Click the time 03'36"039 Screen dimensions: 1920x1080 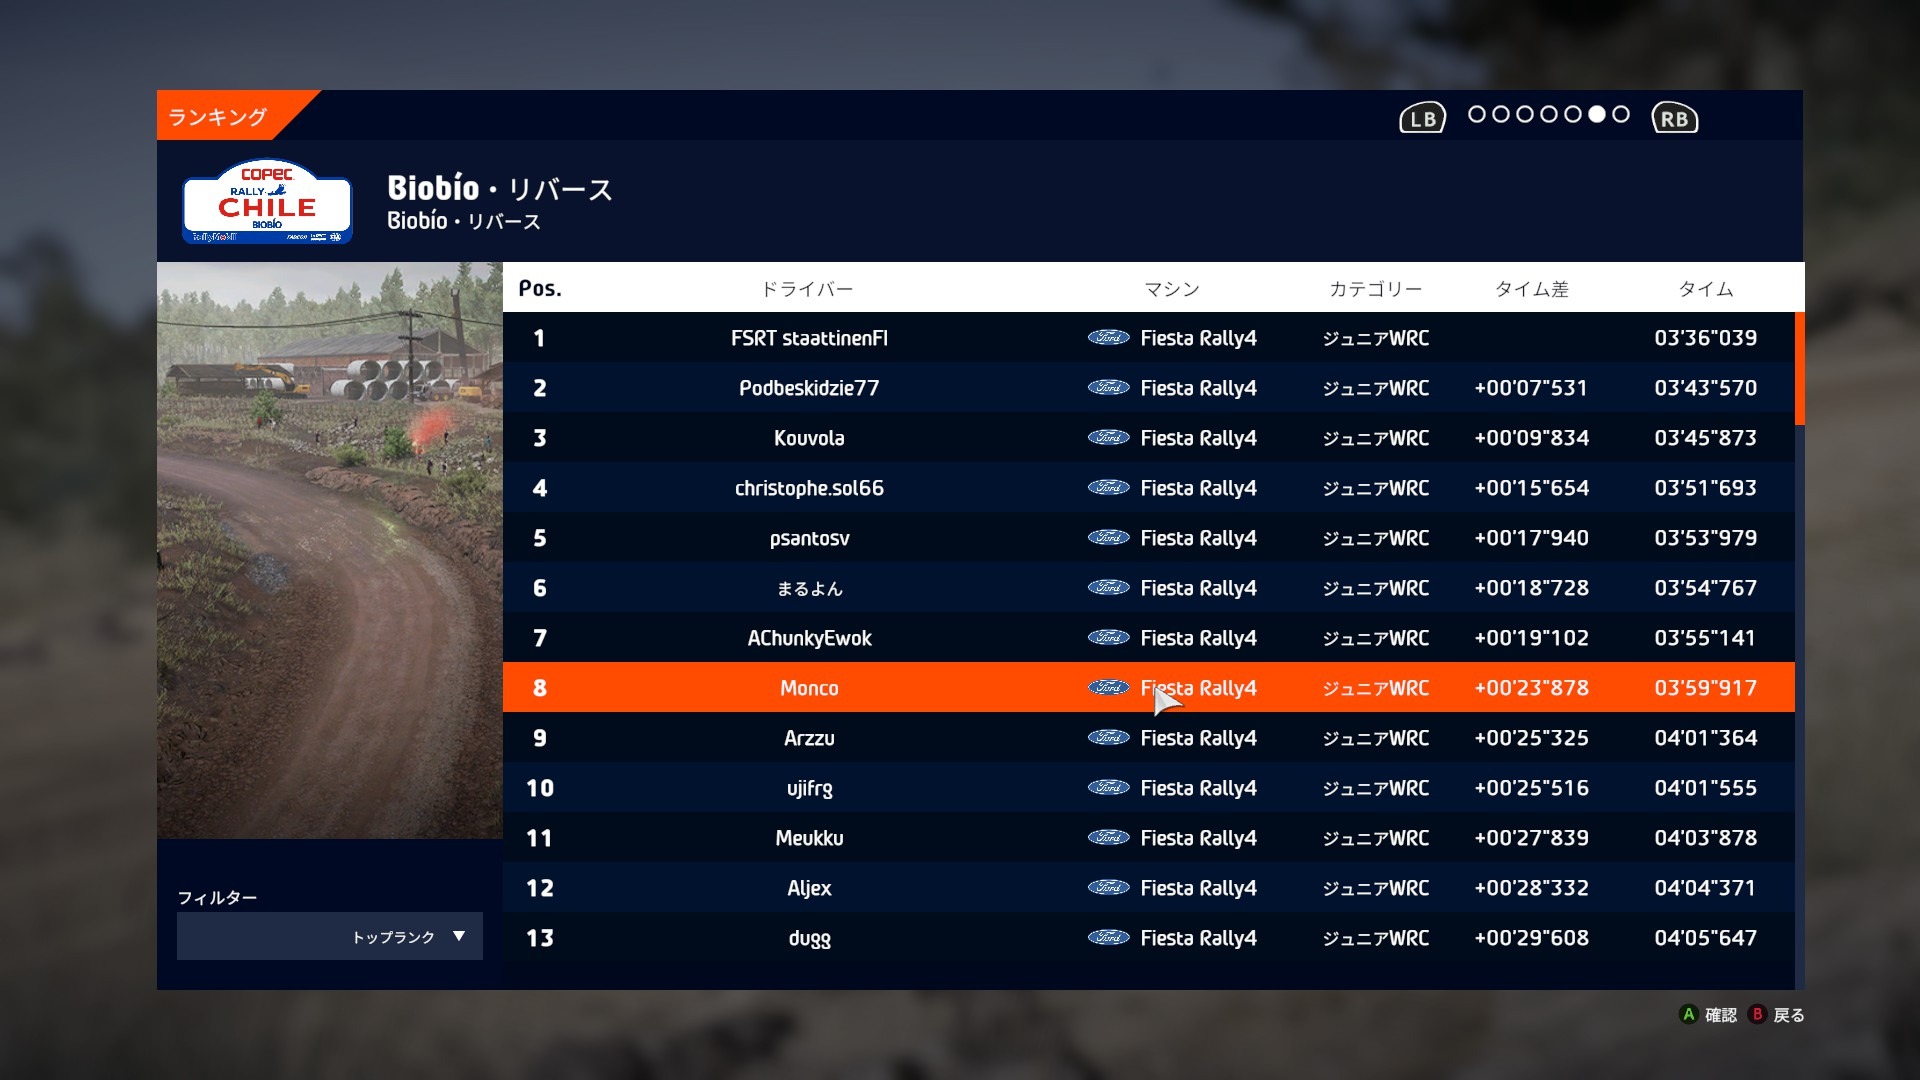tap(1705, 338)
